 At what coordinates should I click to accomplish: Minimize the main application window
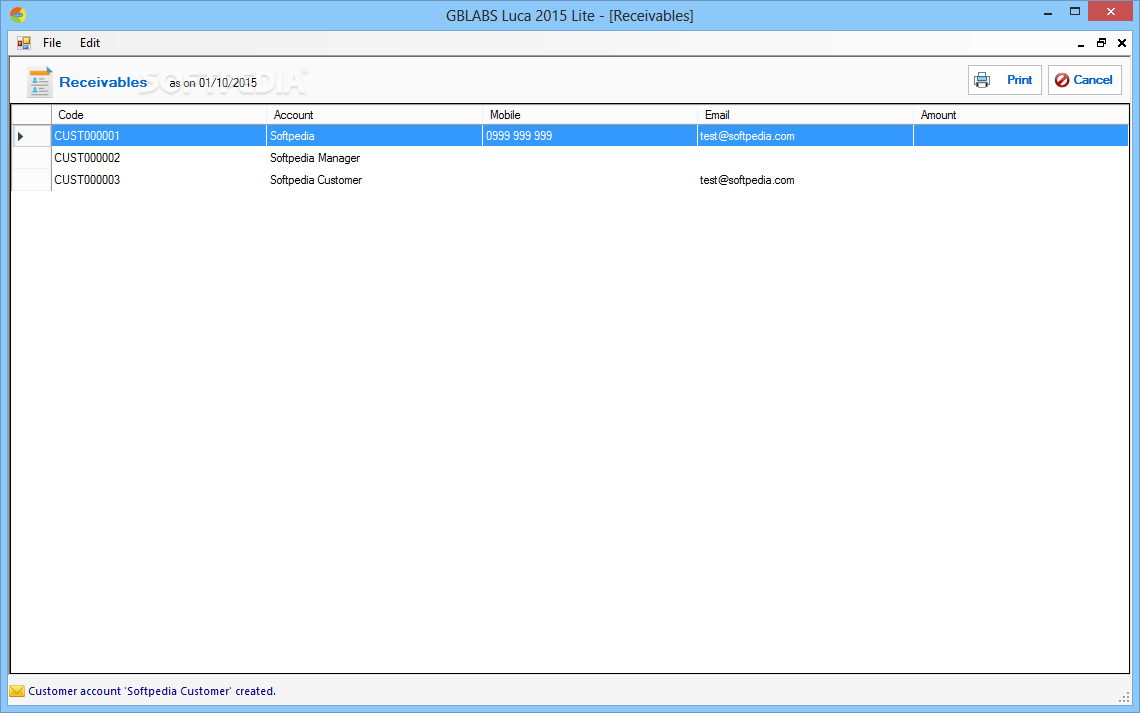1048,12
